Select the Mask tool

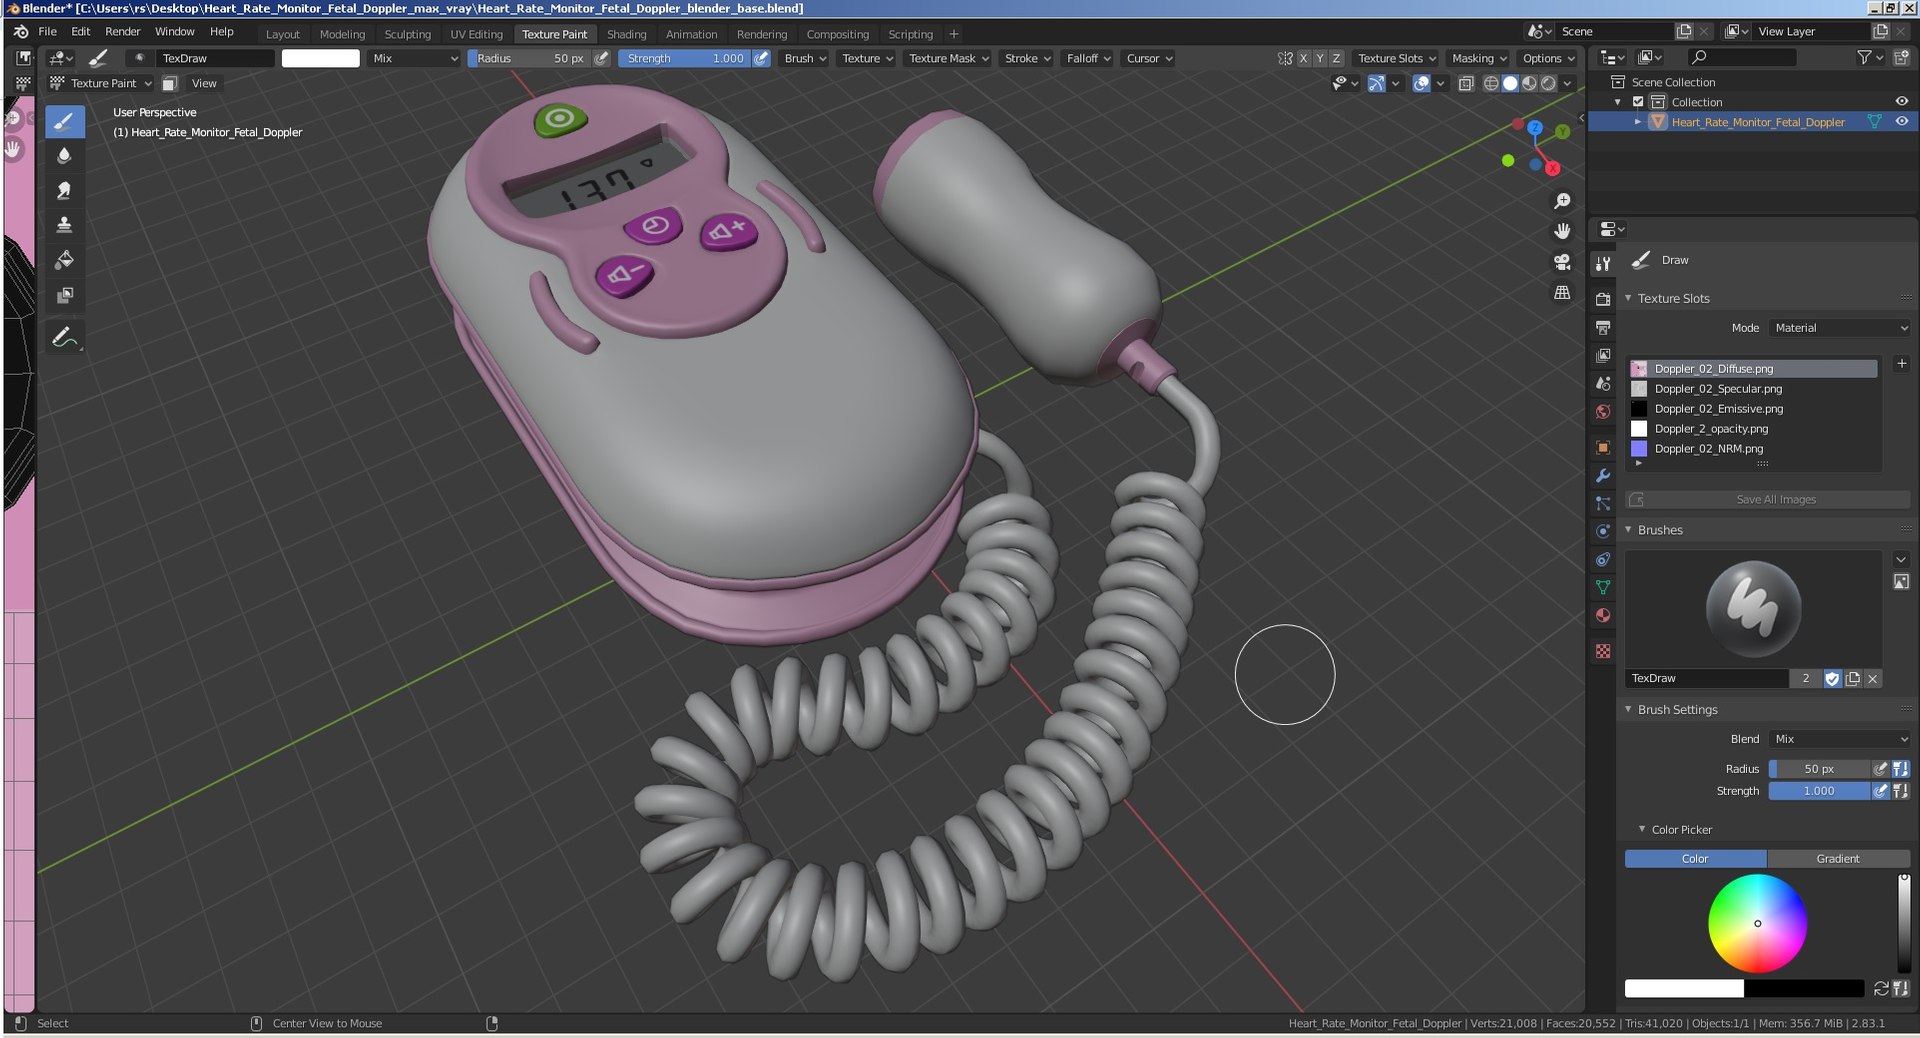click(64, 295)
